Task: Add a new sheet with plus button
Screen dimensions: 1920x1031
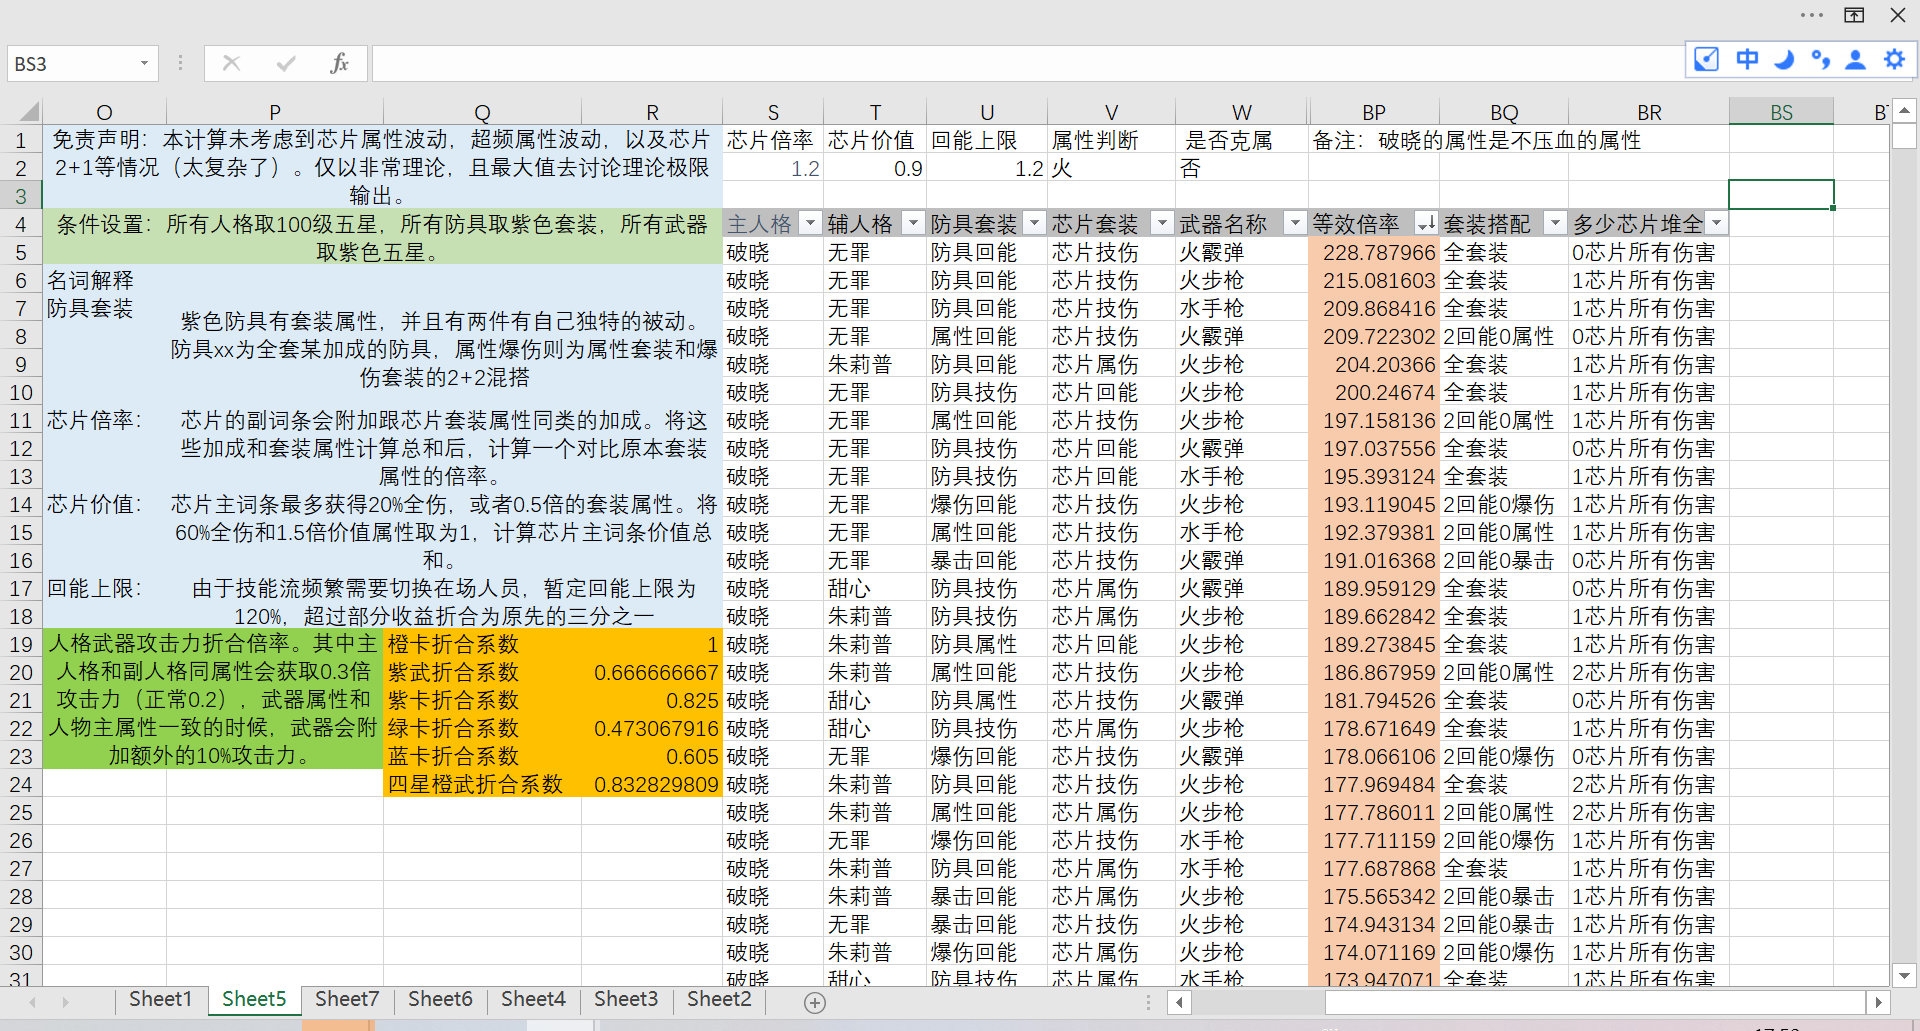Action: [815, 1002]
